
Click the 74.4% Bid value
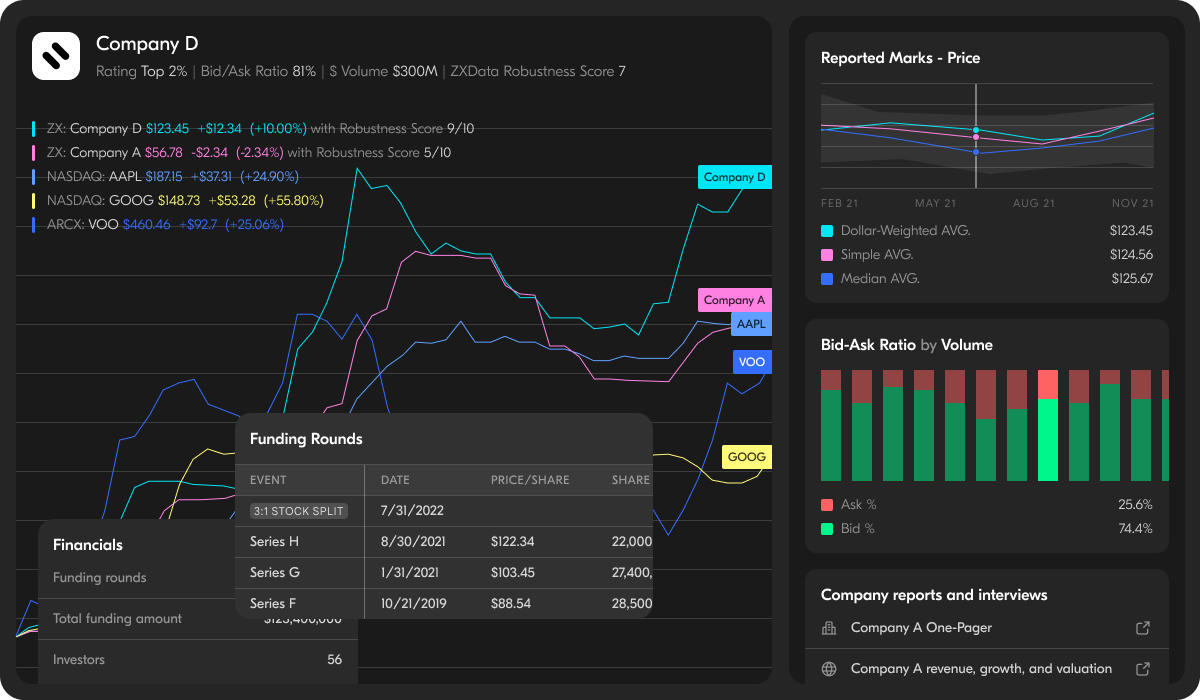(x=1135, y=529)
